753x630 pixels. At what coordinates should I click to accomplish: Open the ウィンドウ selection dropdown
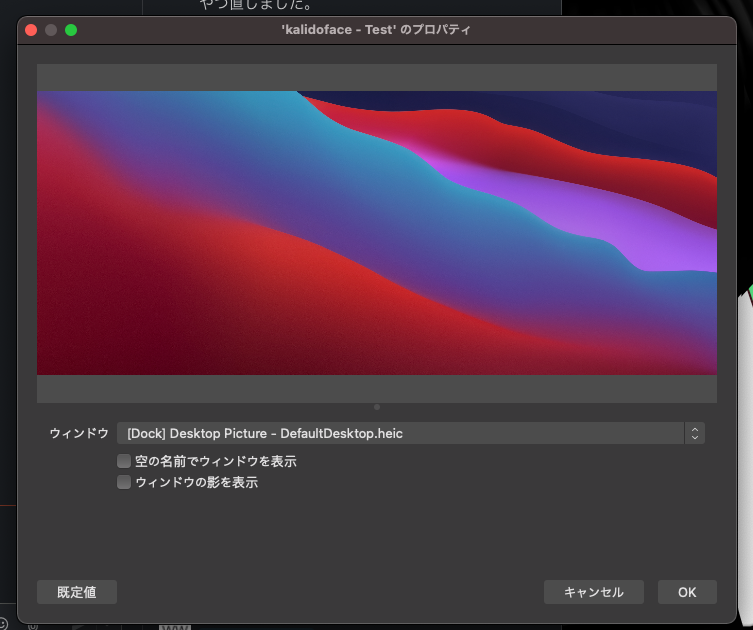point(411,433)
